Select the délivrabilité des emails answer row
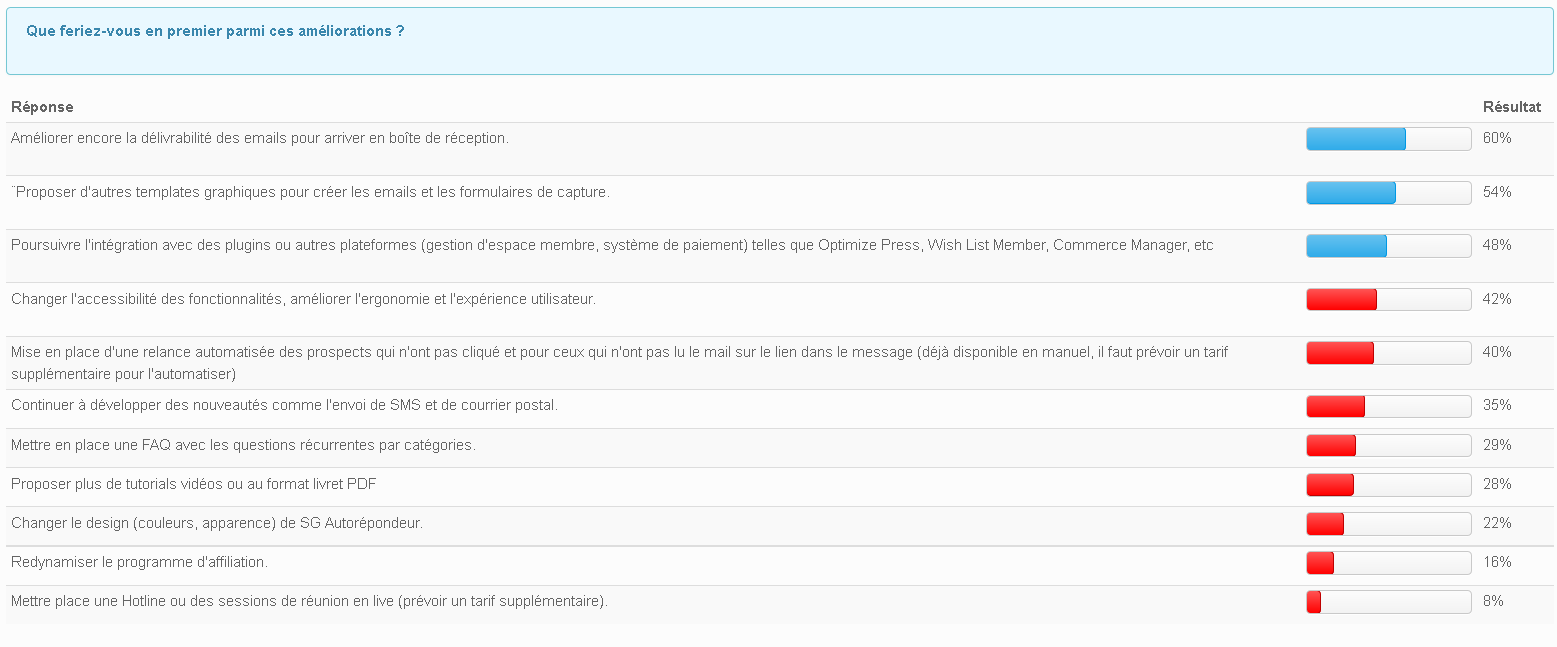 (x=779, y=149)
